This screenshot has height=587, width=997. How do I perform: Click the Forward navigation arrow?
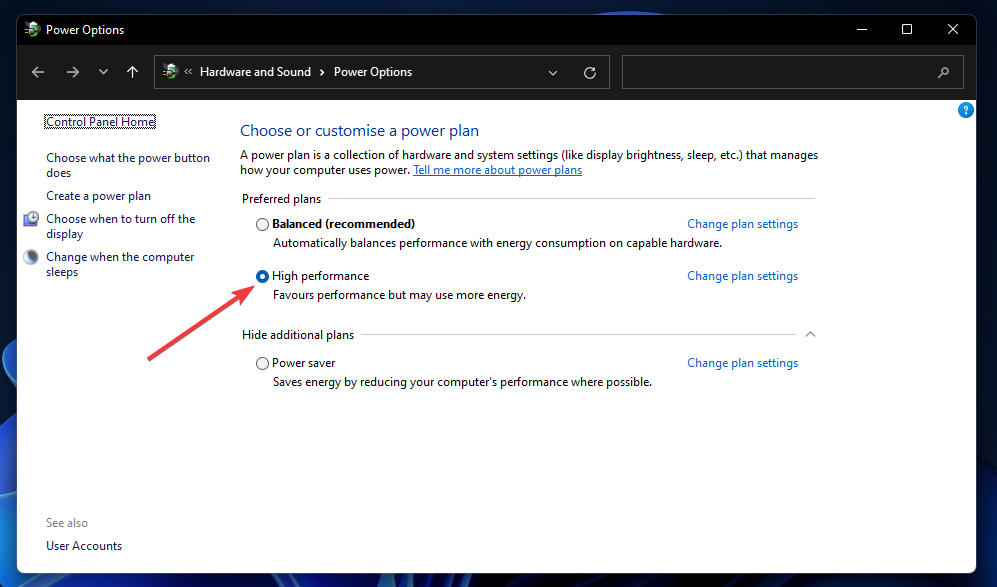point(72,71)
